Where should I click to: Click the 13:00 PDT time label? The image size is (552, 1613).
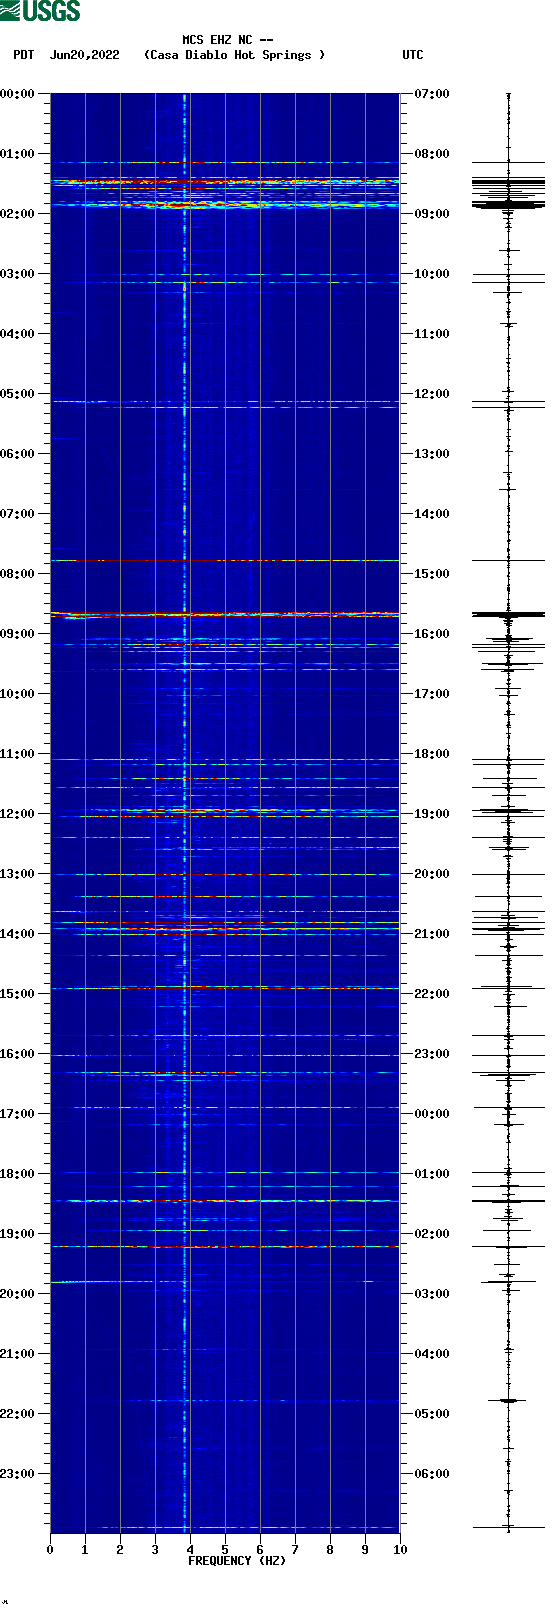(x=18, y=874)
